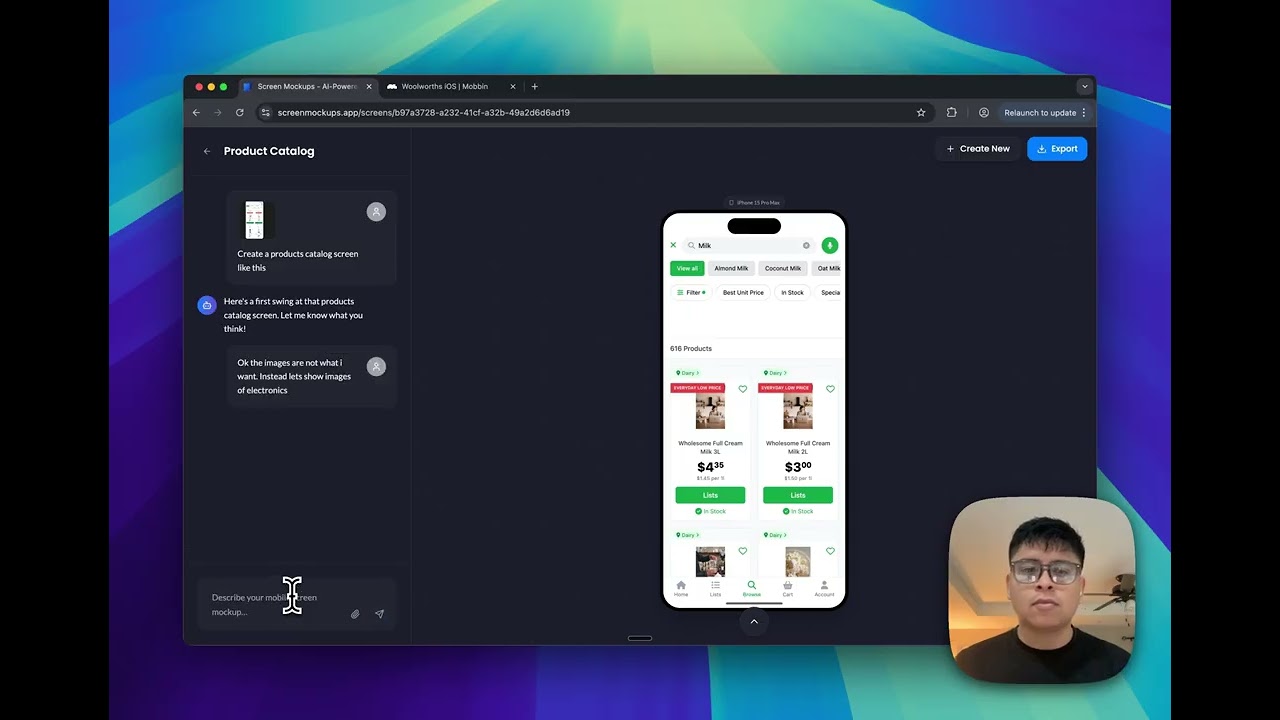Expand the tab search dropdown
The image size is (1280, 720).
tap(1085, 87)
